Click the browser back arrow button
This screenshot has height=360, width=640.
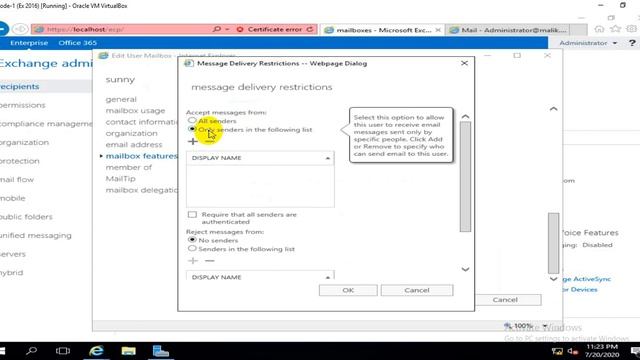[x=3, y=29]
